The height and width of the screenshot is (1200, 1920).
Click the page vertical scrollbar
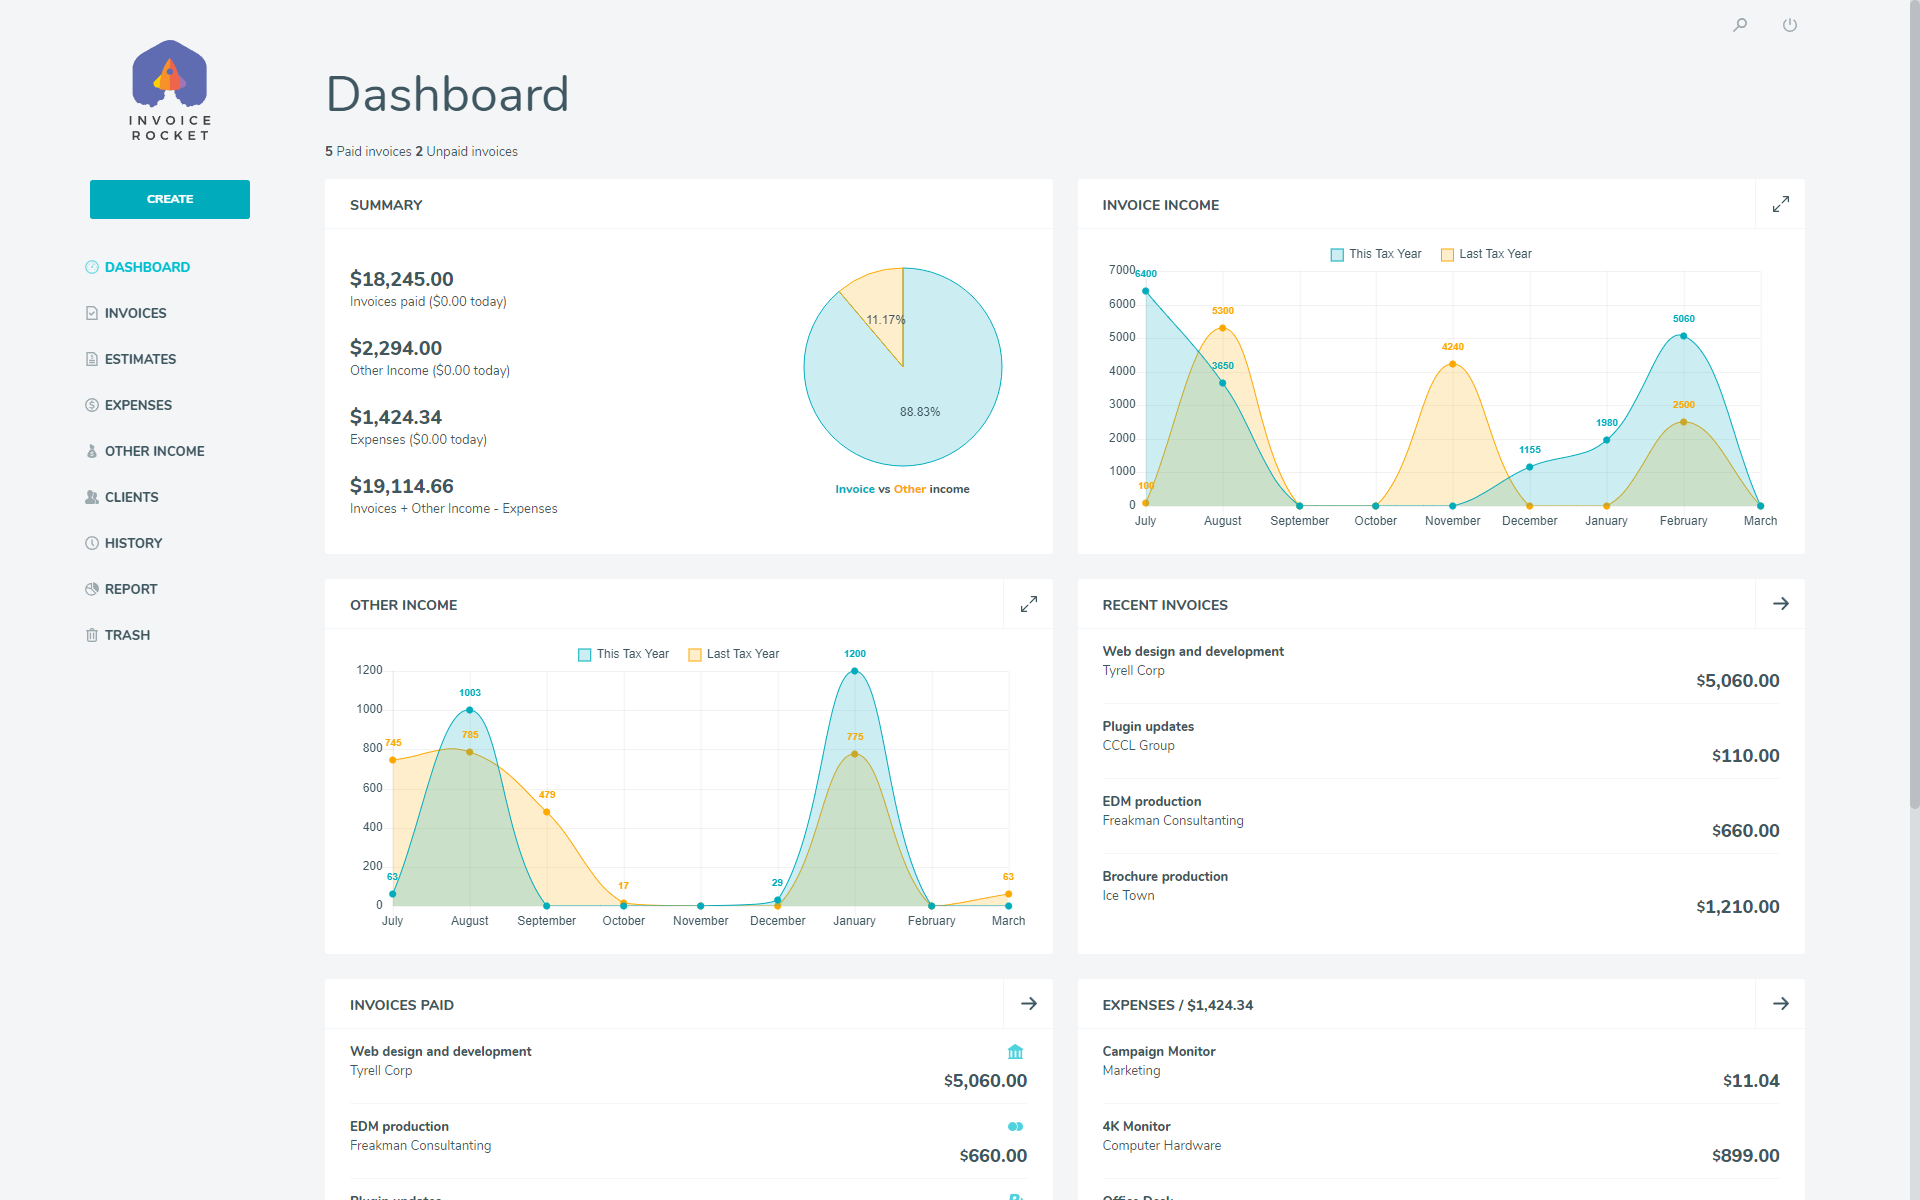tap(1913, 400)
